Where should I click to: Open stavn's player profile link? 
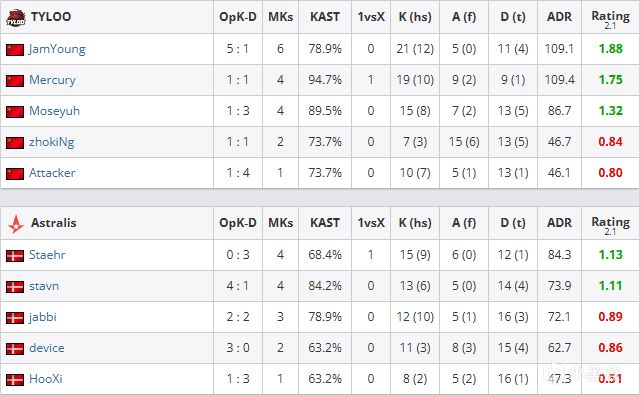pos(44,286)
